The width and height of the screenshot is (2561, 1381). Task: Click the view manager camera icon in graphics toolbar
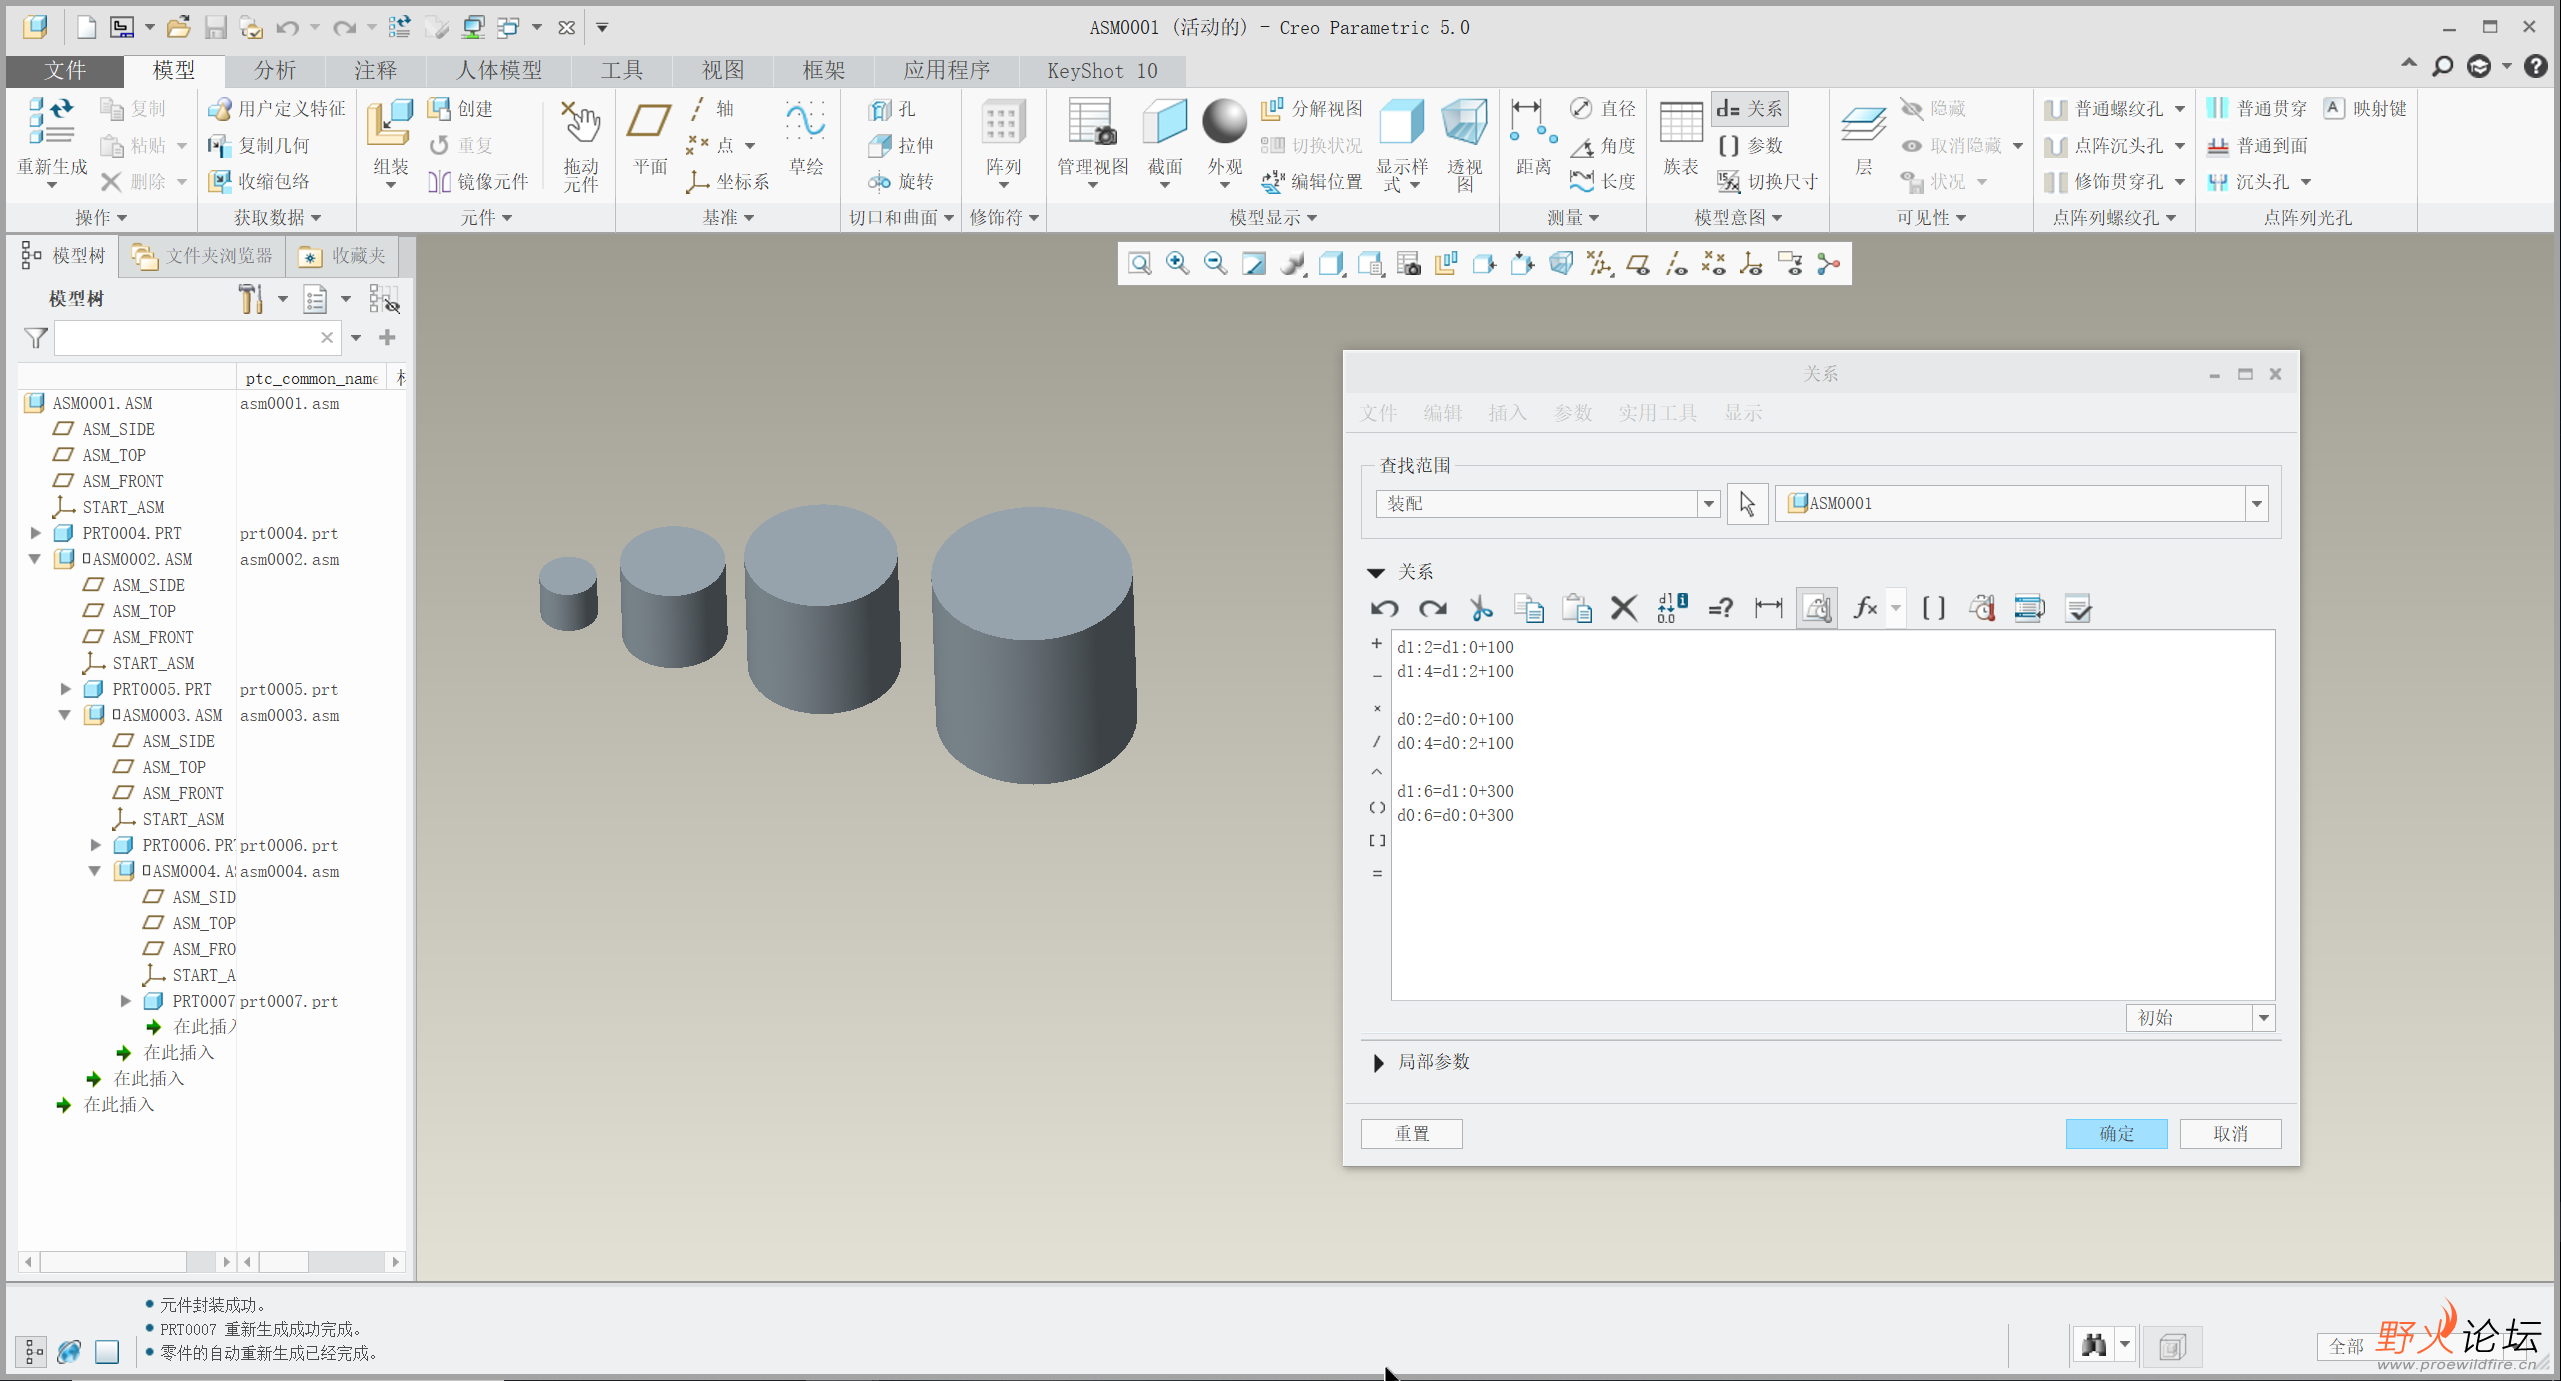1408,263
